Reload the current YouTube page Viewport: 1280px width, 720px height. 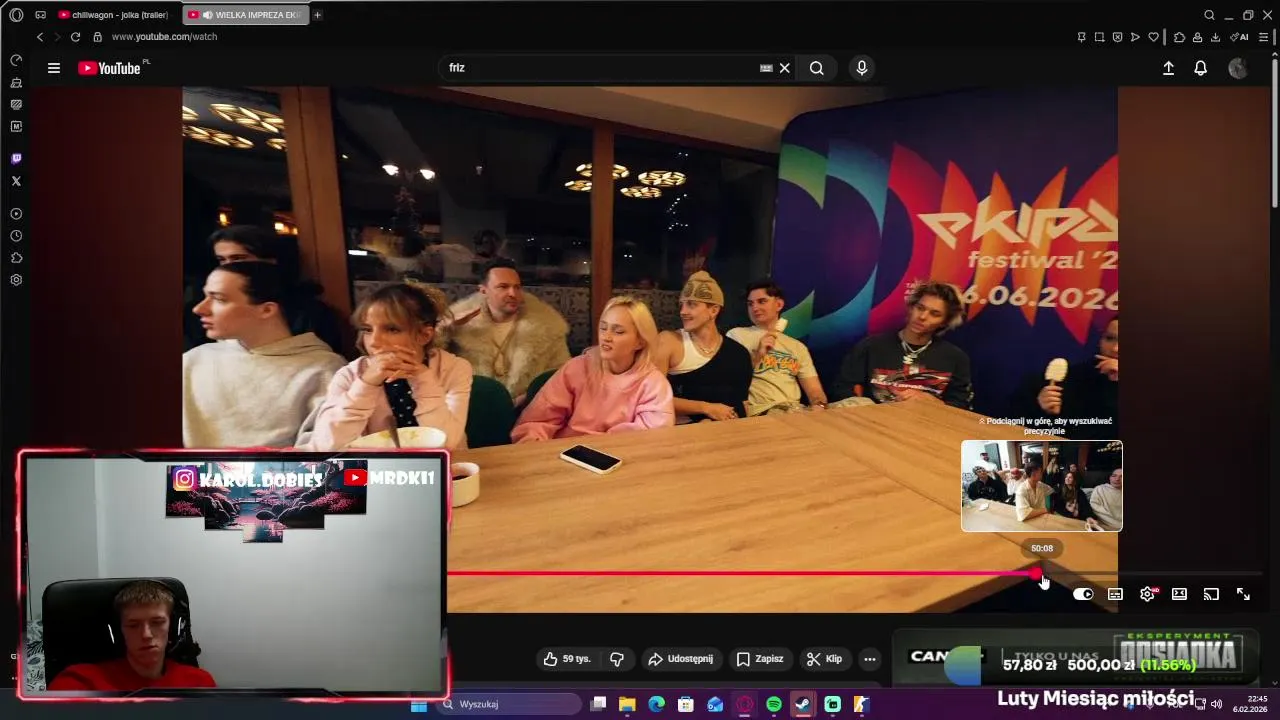tap(75, 37)
